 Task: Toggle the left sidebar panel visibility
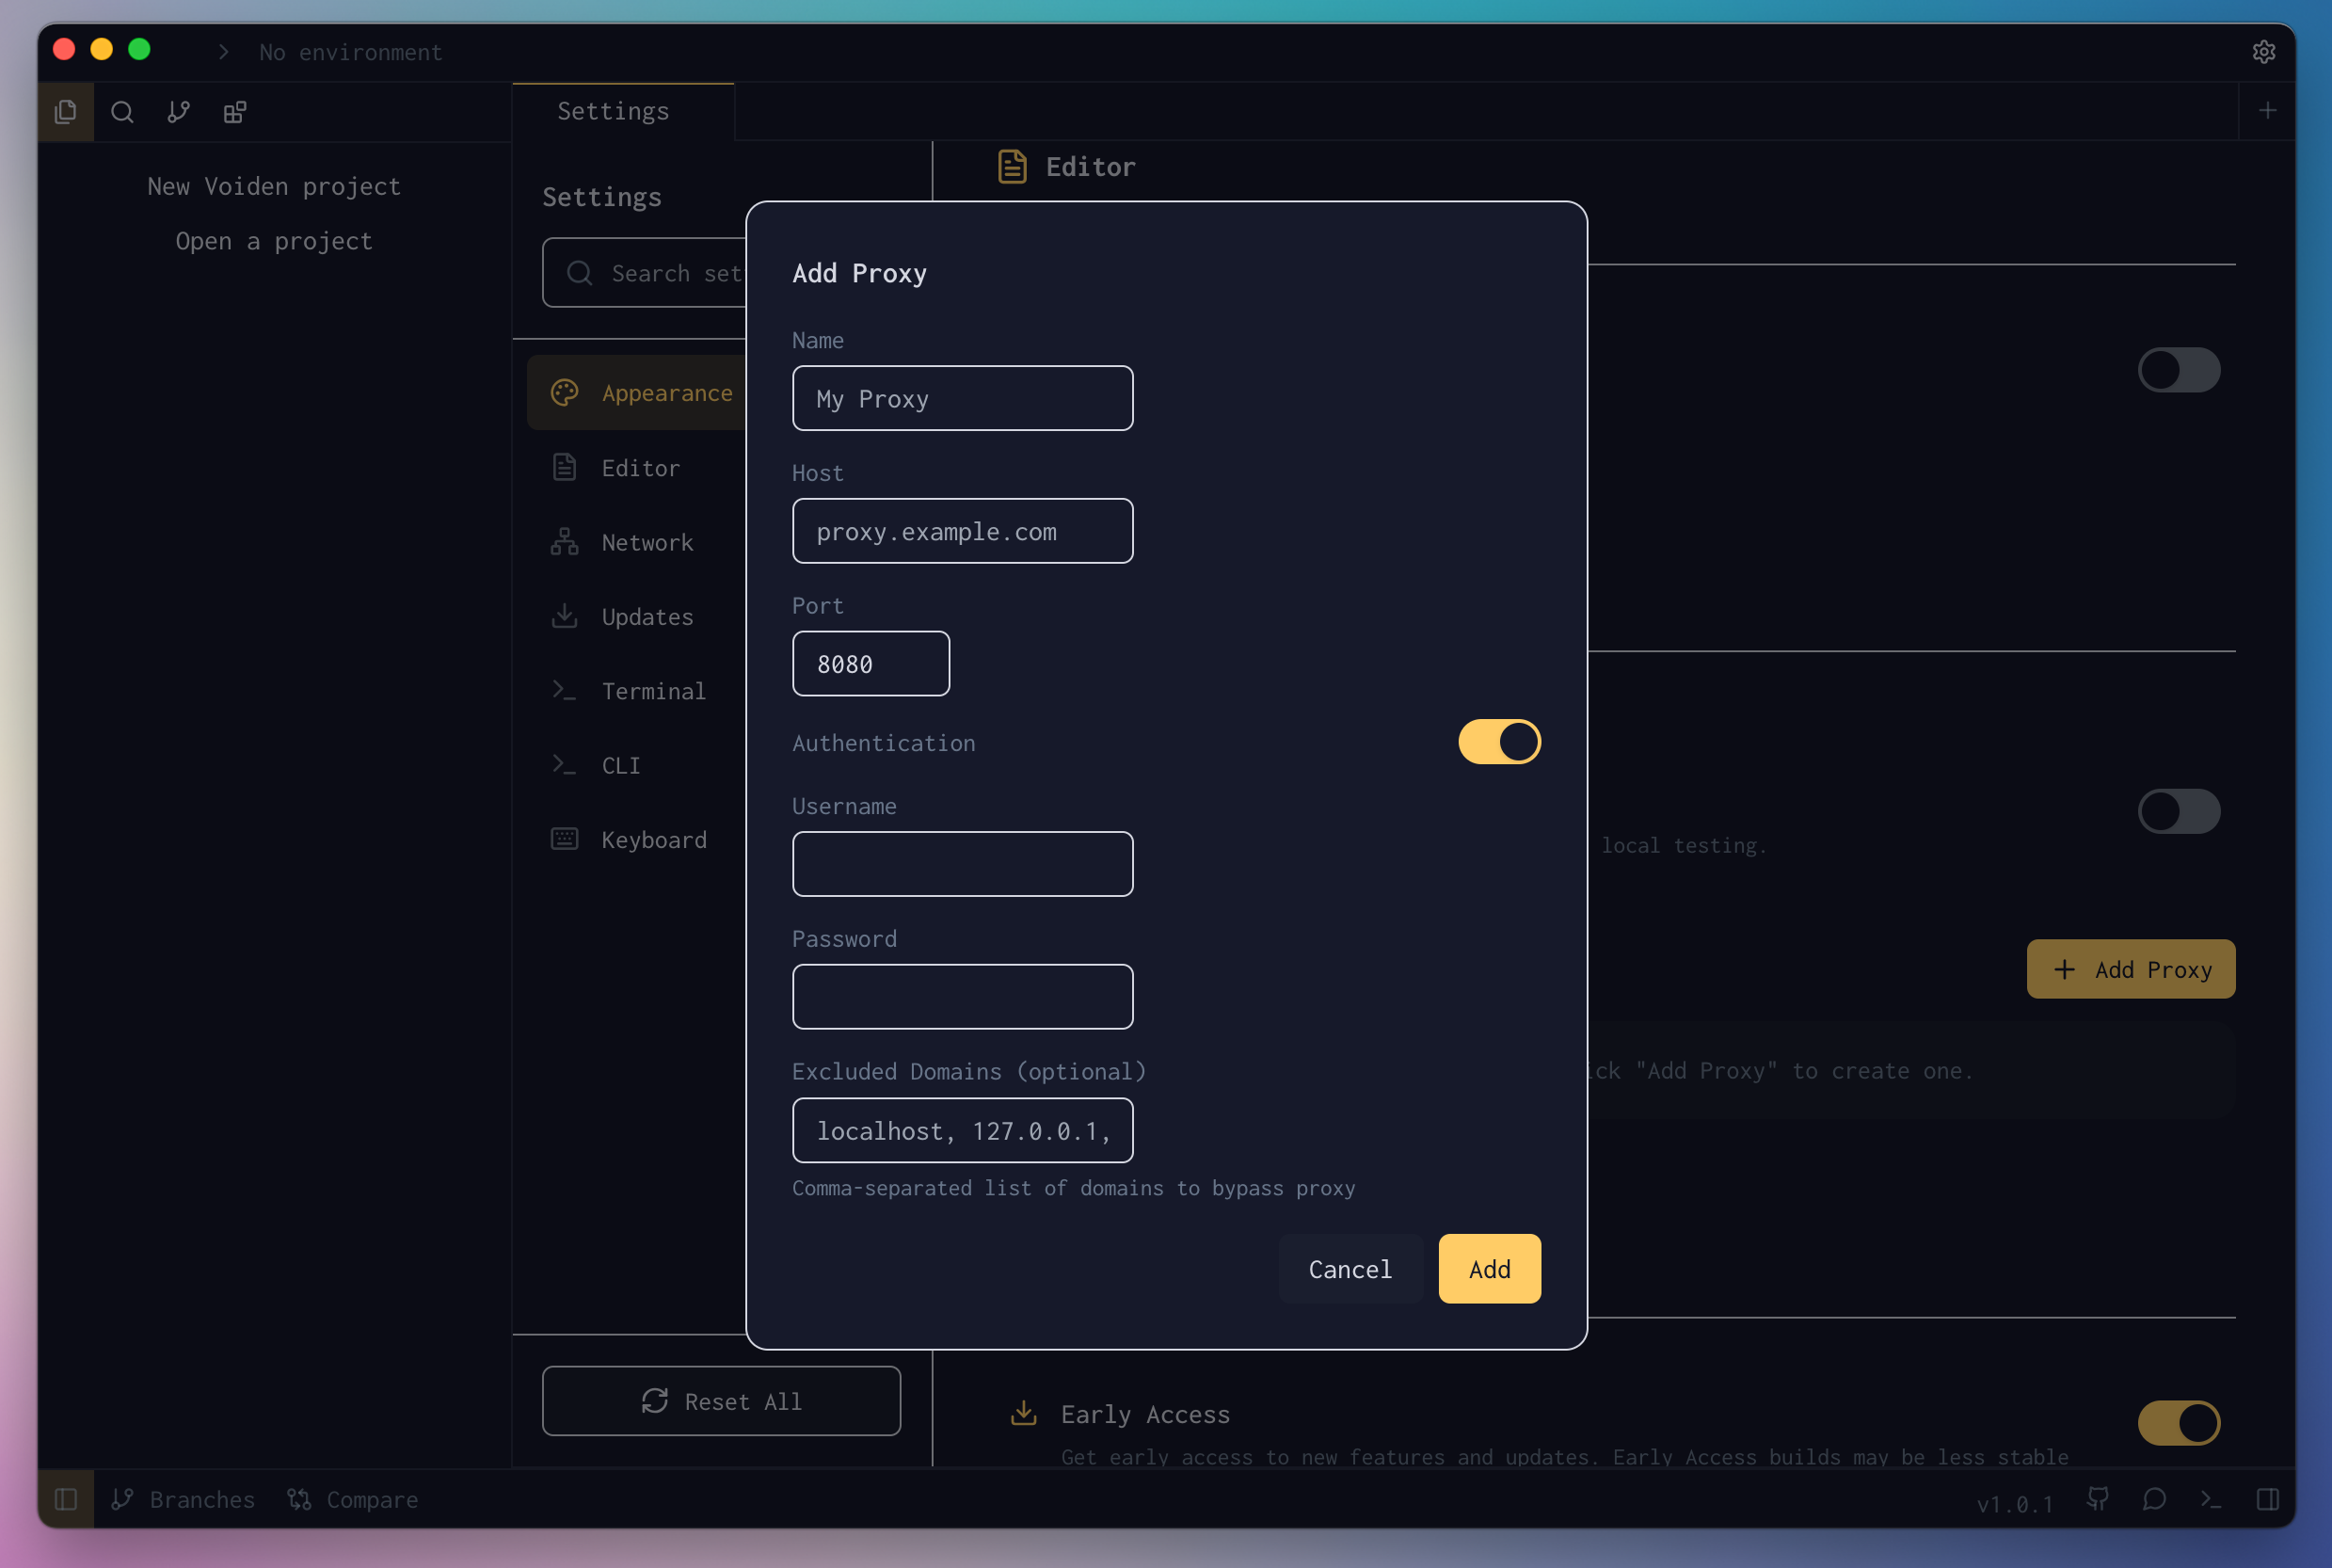coord(65,1499)
